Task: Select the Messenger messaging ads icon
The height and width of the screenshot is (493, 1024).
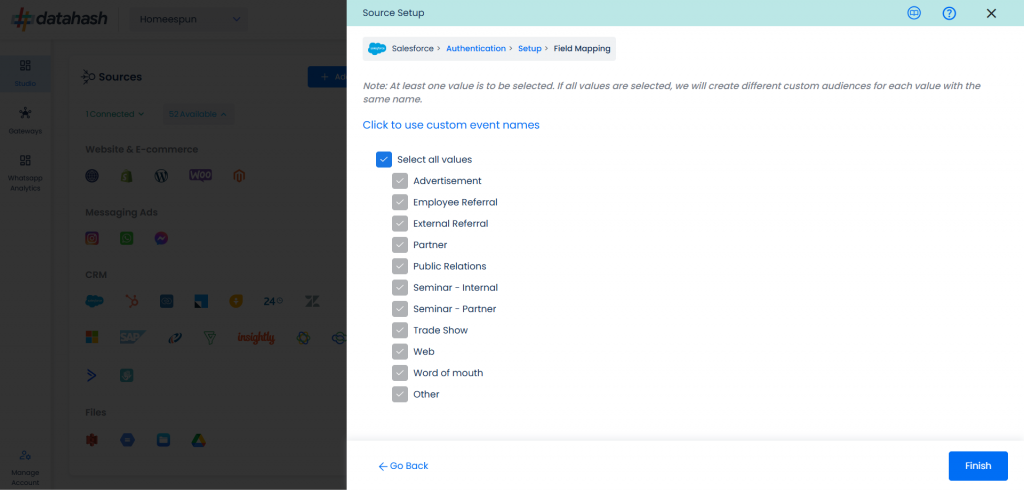Action: tap(161, 238)
